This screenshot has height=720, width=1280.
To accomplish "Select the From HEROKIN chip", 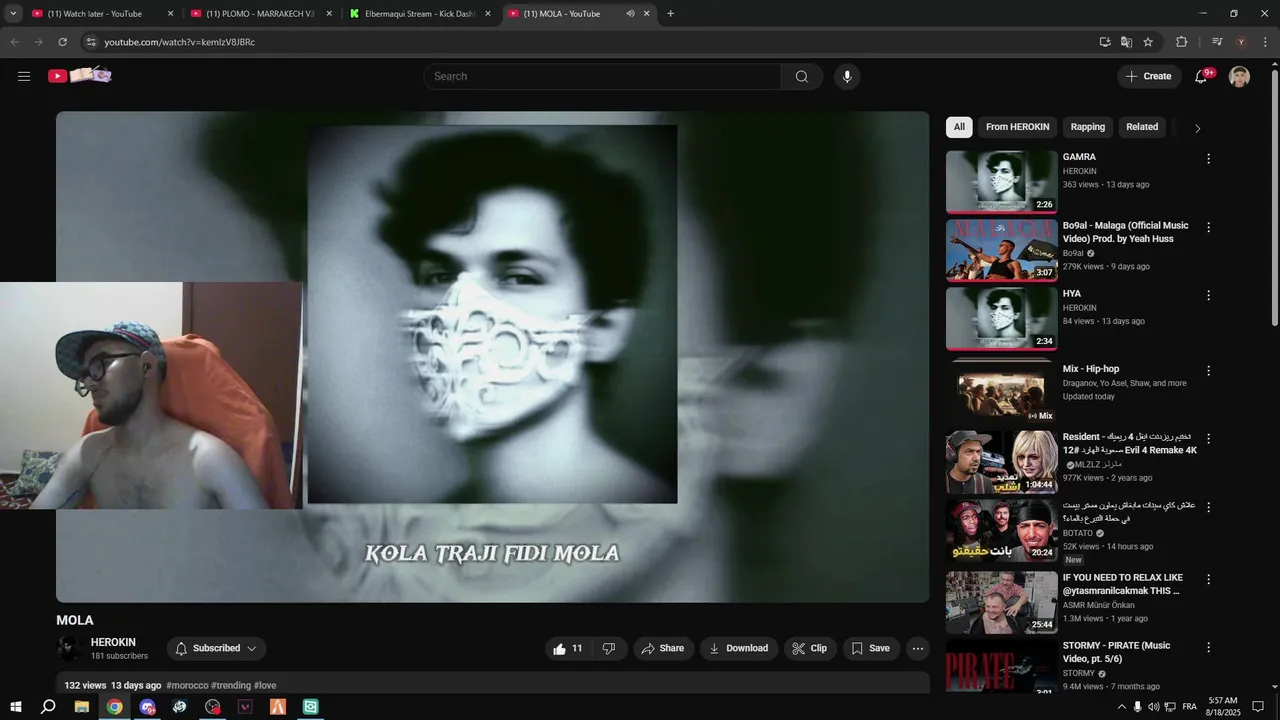I will [1017, 127].
